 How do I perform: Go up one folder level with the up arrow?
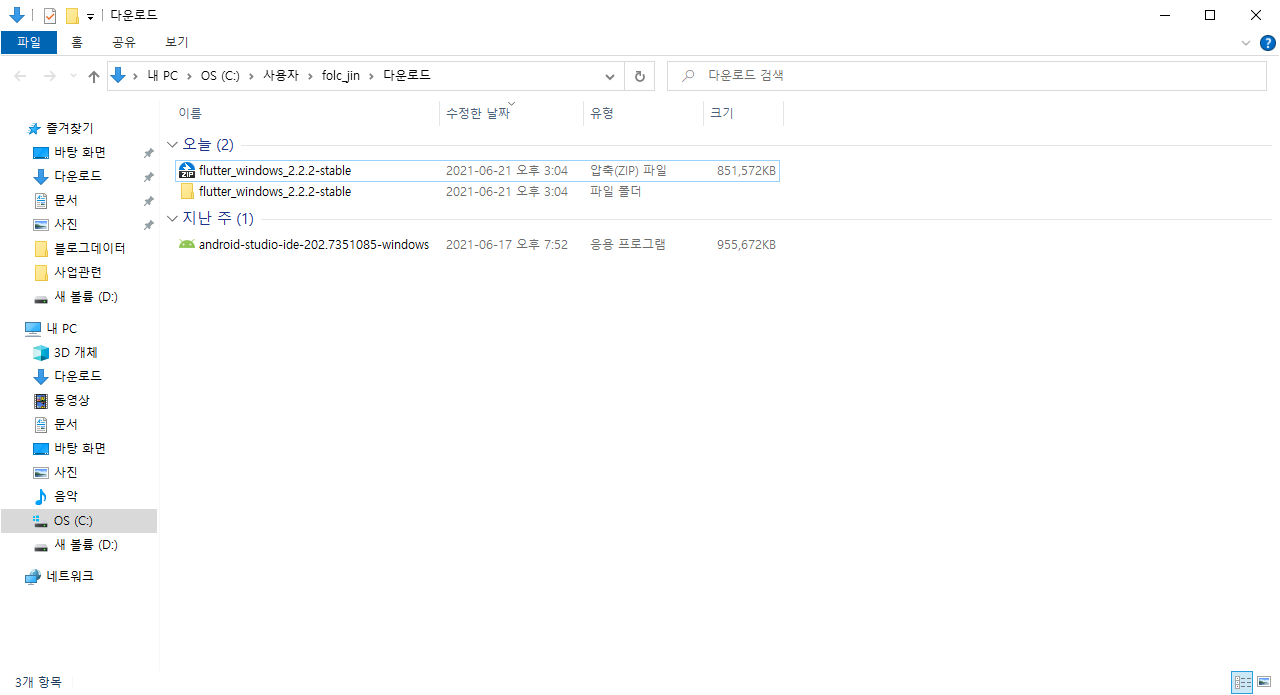point(94,76)
